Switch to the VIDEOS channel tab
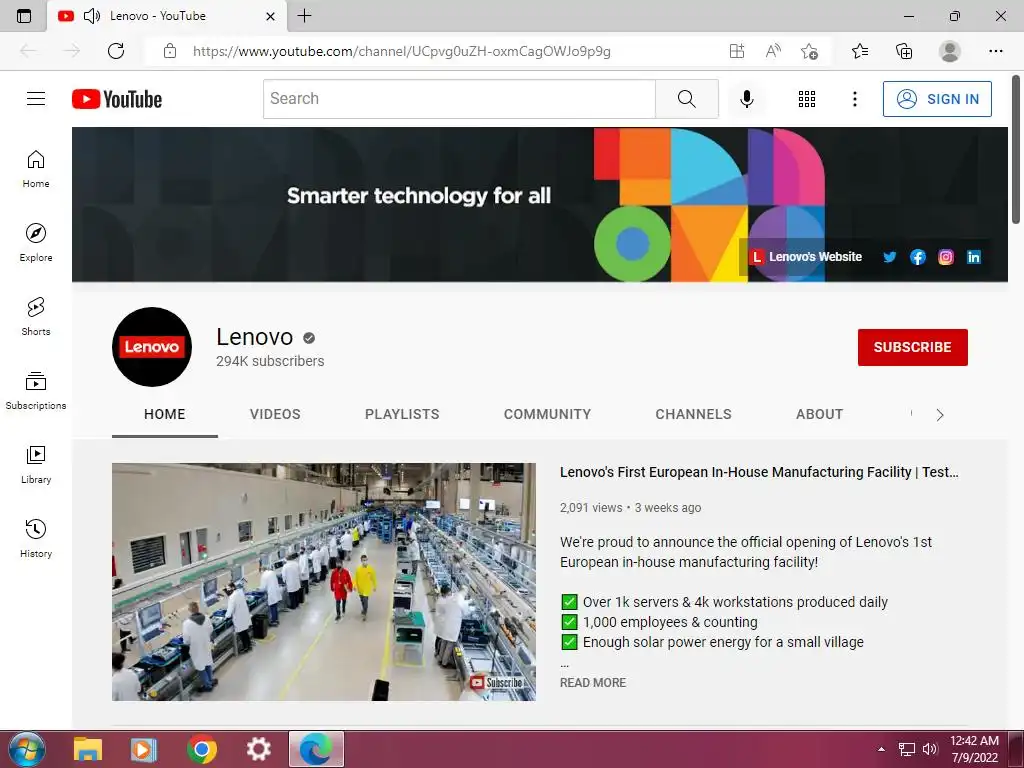 (275, 414)
